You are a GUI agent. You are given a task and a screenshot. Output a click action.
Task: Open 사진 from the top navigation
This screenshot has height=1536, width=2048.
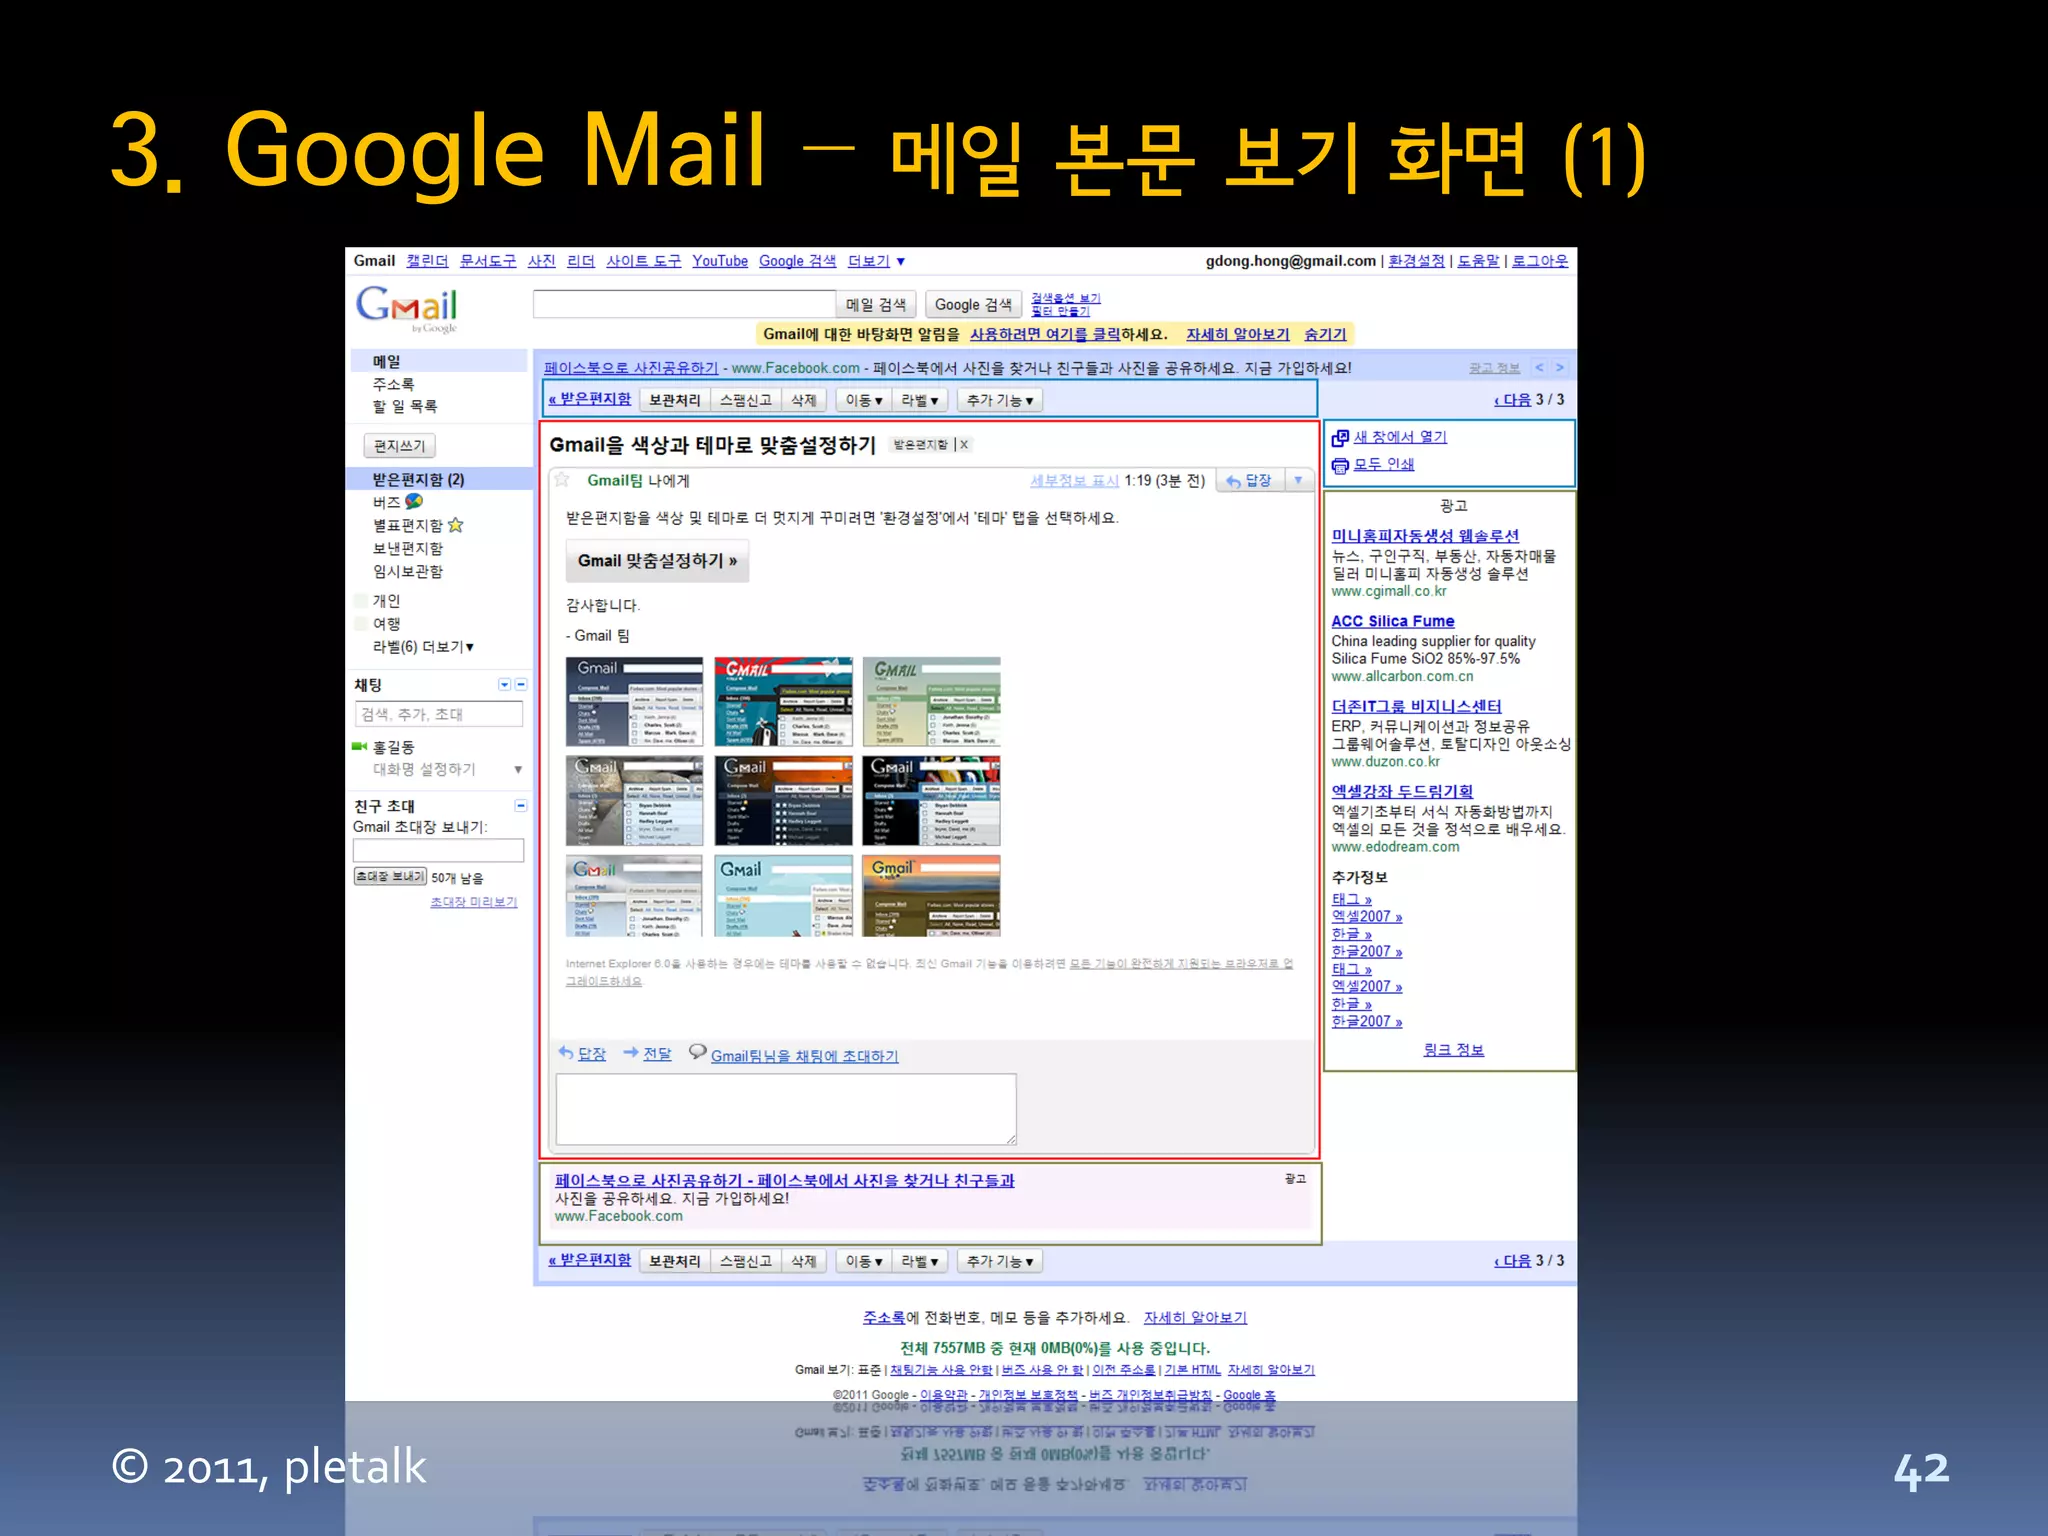tap(542, 261)
